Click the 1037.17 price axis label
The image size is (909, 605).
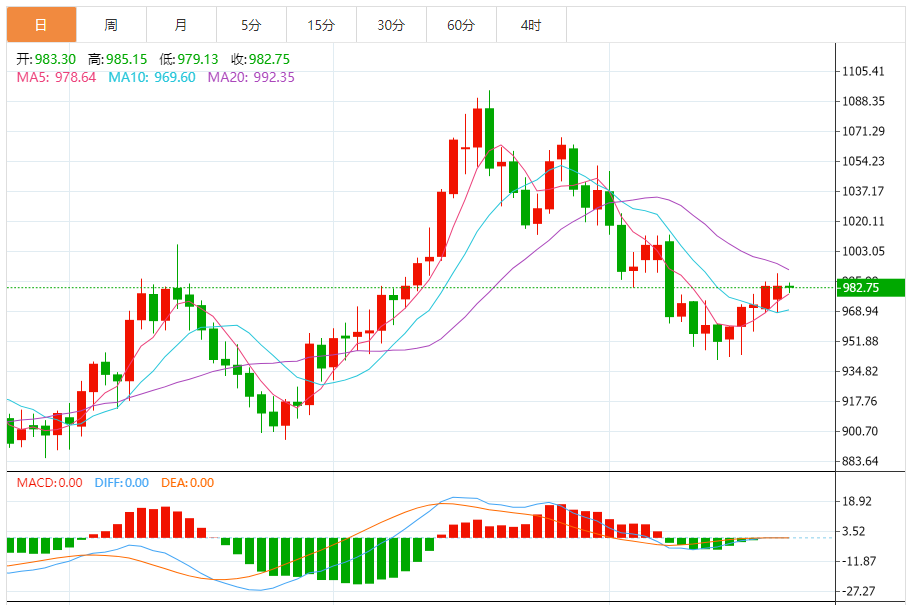(863, 191)
